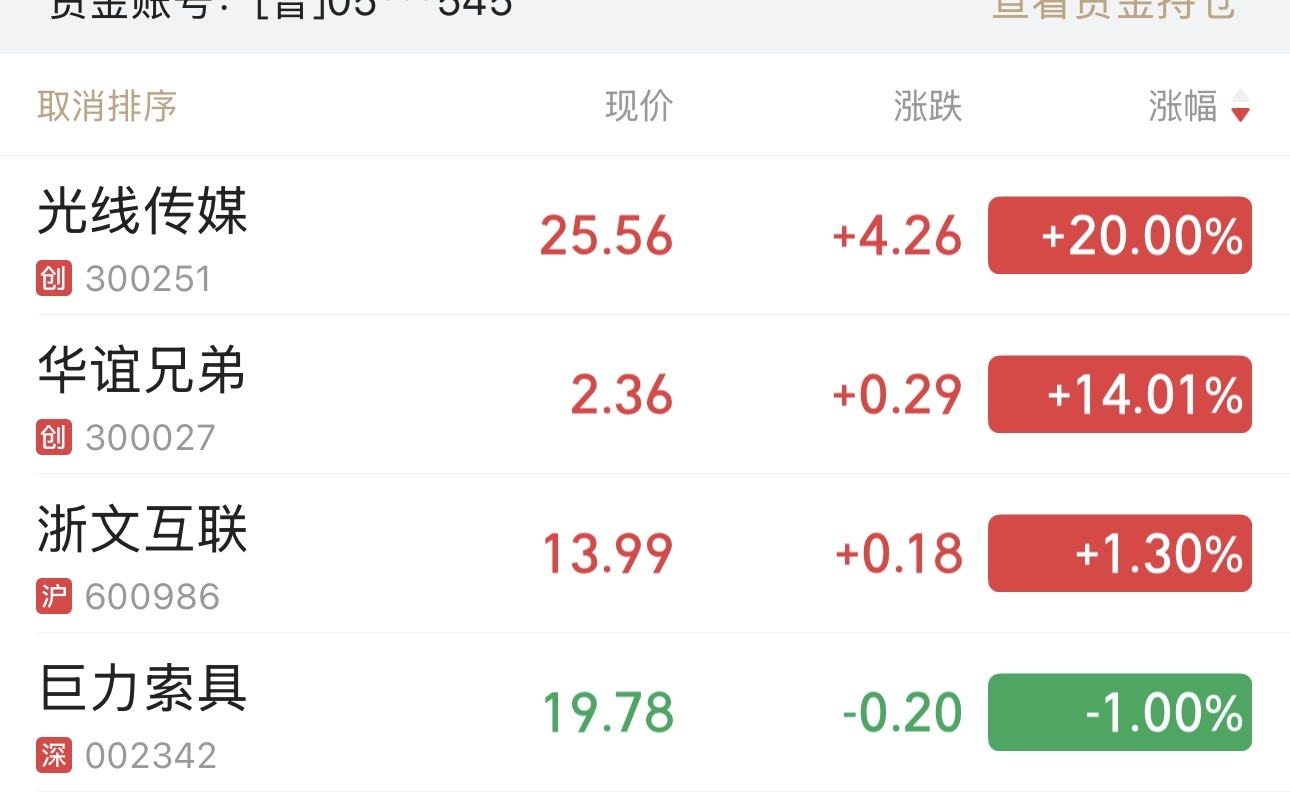This screenshot has height=803, width=1290.
Task: Cancel sorting via 取消排序
Action: (x=107, y=105)
